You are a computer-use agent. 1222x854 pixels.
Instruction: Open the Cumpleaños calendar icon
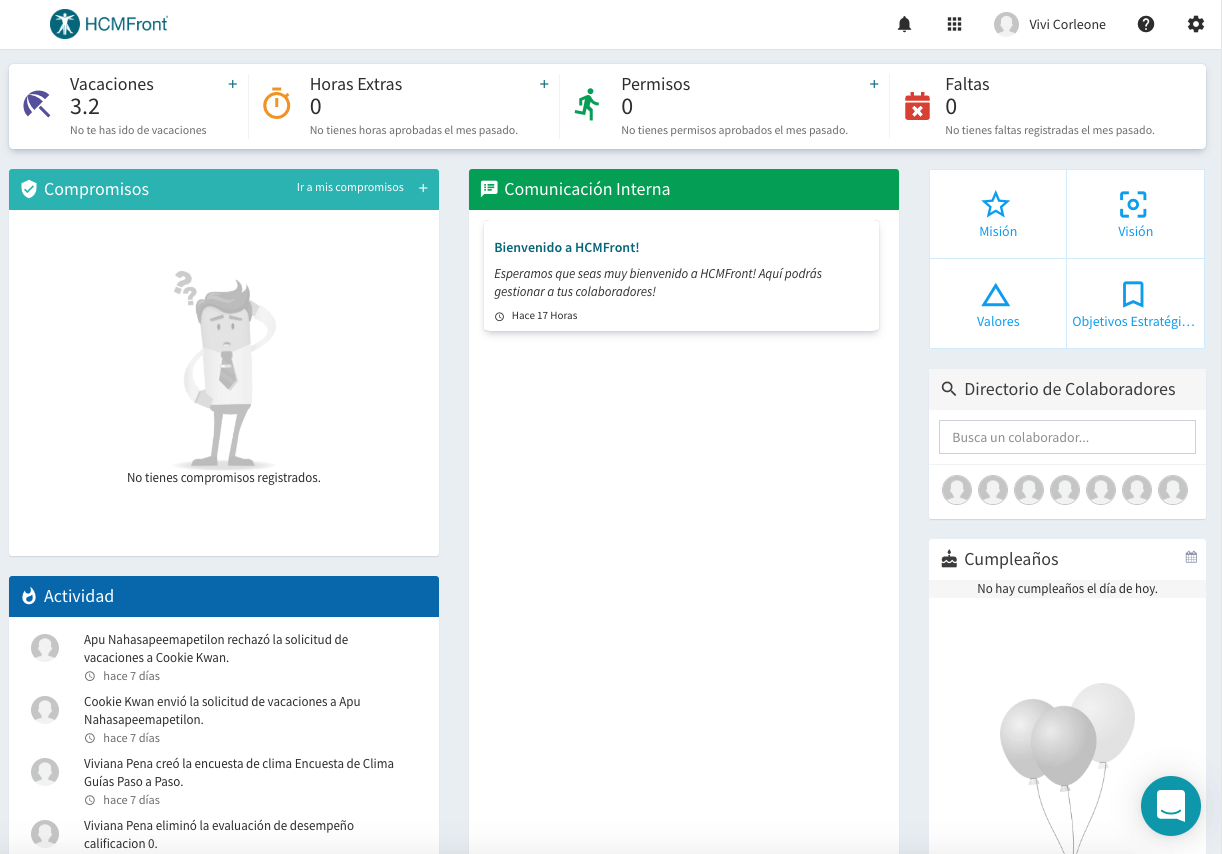point(1191,559)
